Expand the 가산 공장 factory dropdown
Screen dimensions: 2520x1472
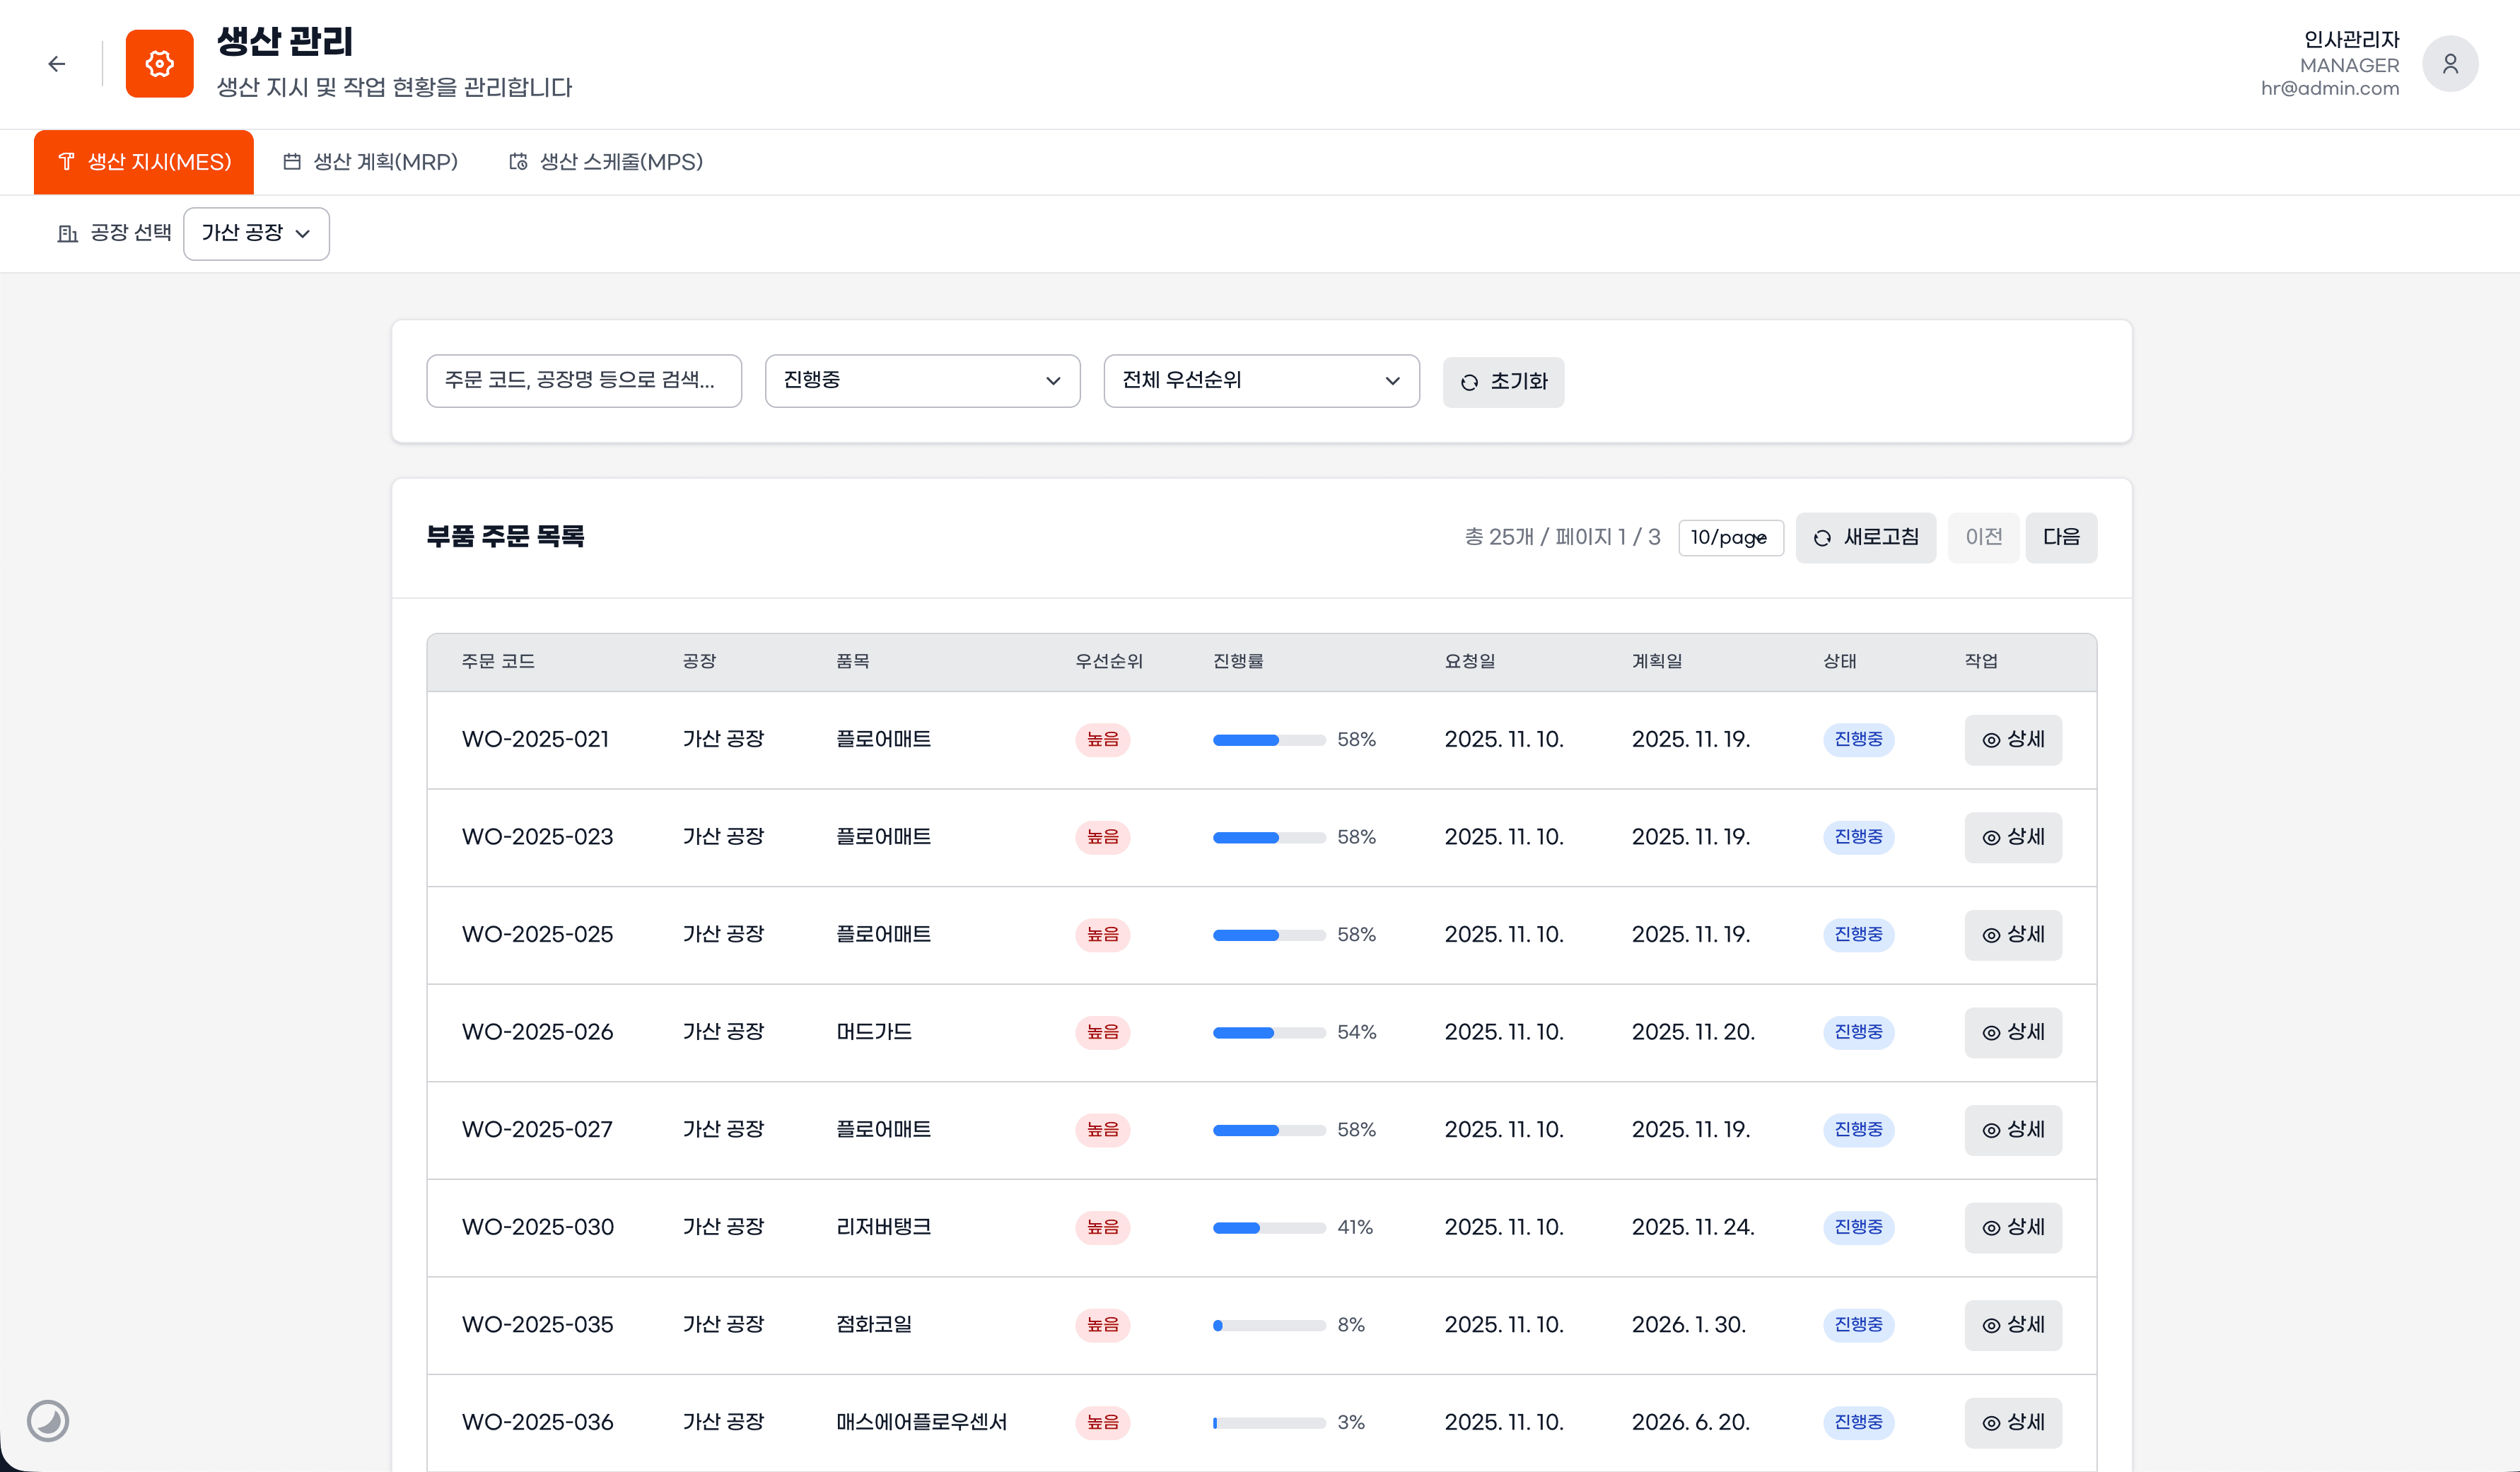pyautogui.click(x=256, y=233)
